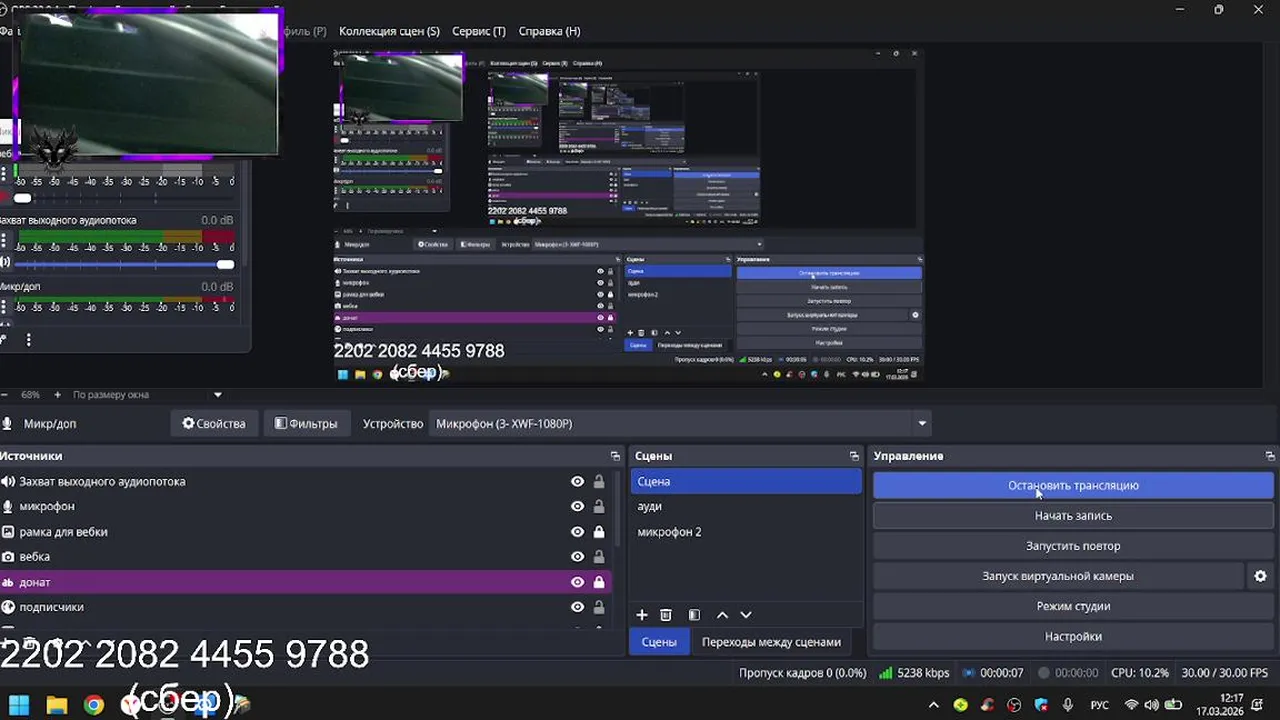
Task: Click microphone icon in system tray
Action: [x=1068, y=705]
